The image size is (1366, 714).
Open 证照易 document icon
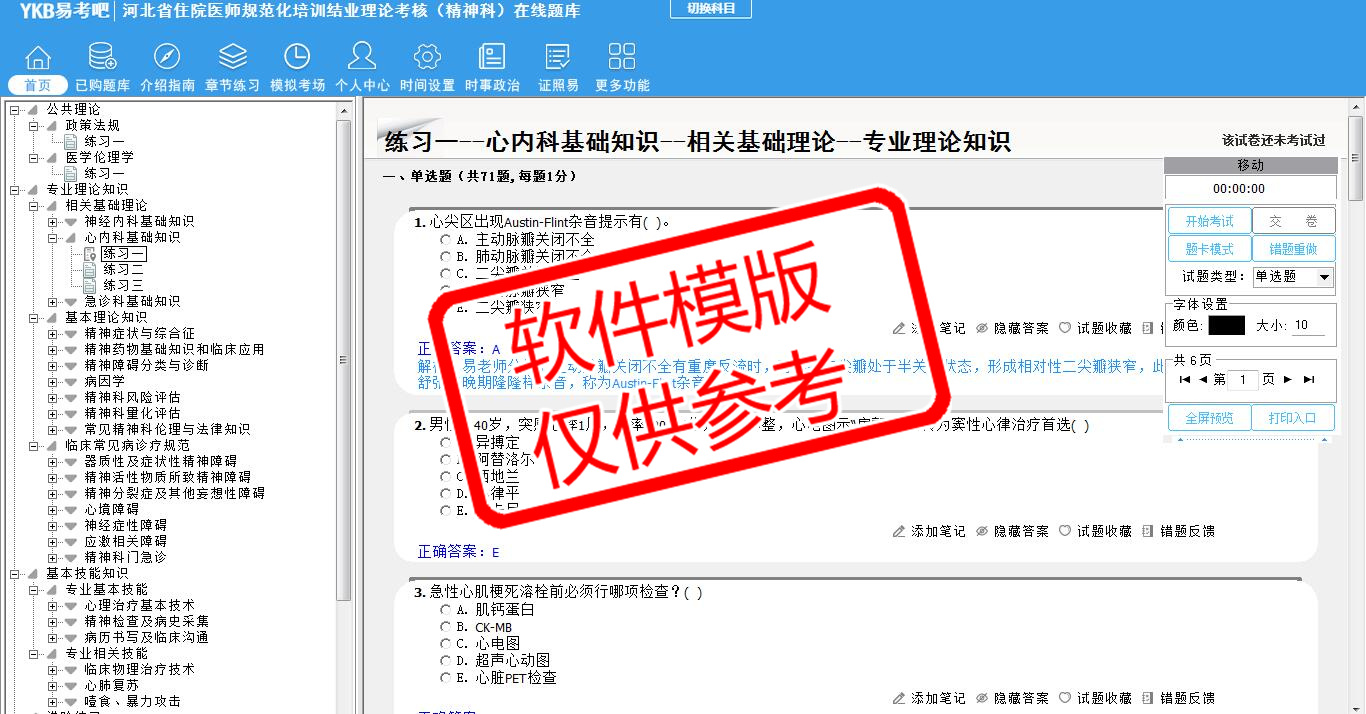pos(558,57)
